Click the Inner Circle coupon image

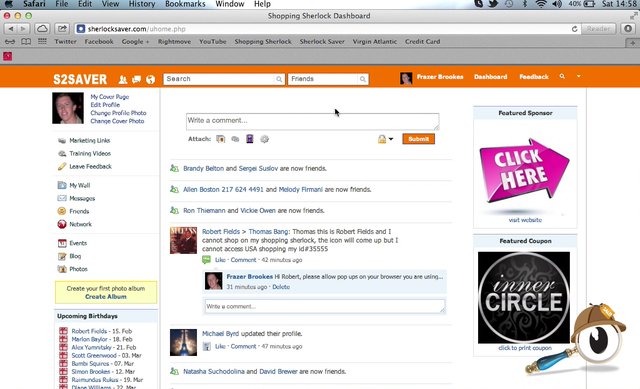click(x=524, y=298)
